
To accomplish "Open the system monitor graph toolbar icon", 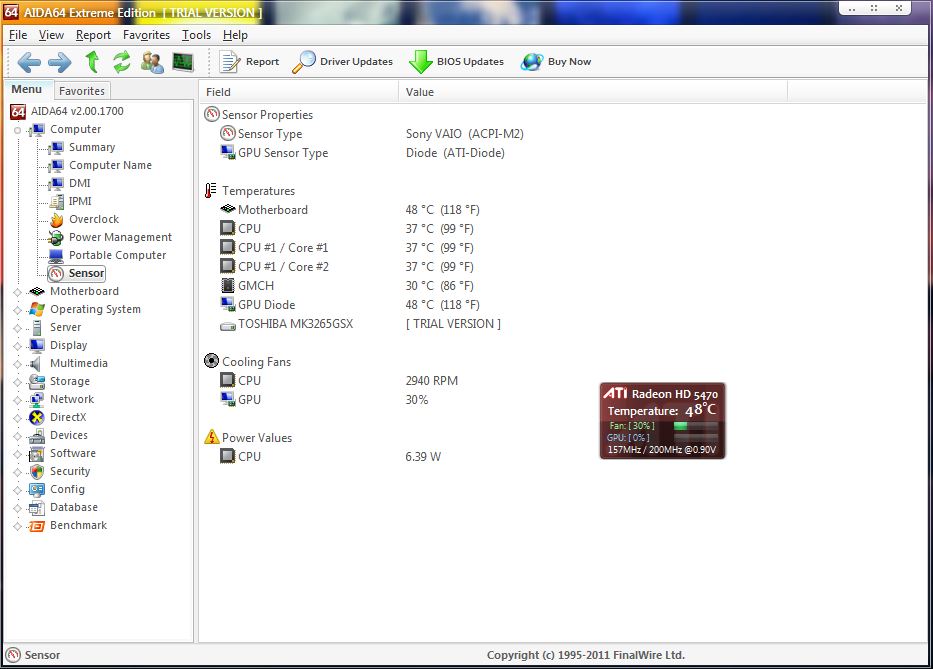I will point(183,62).
